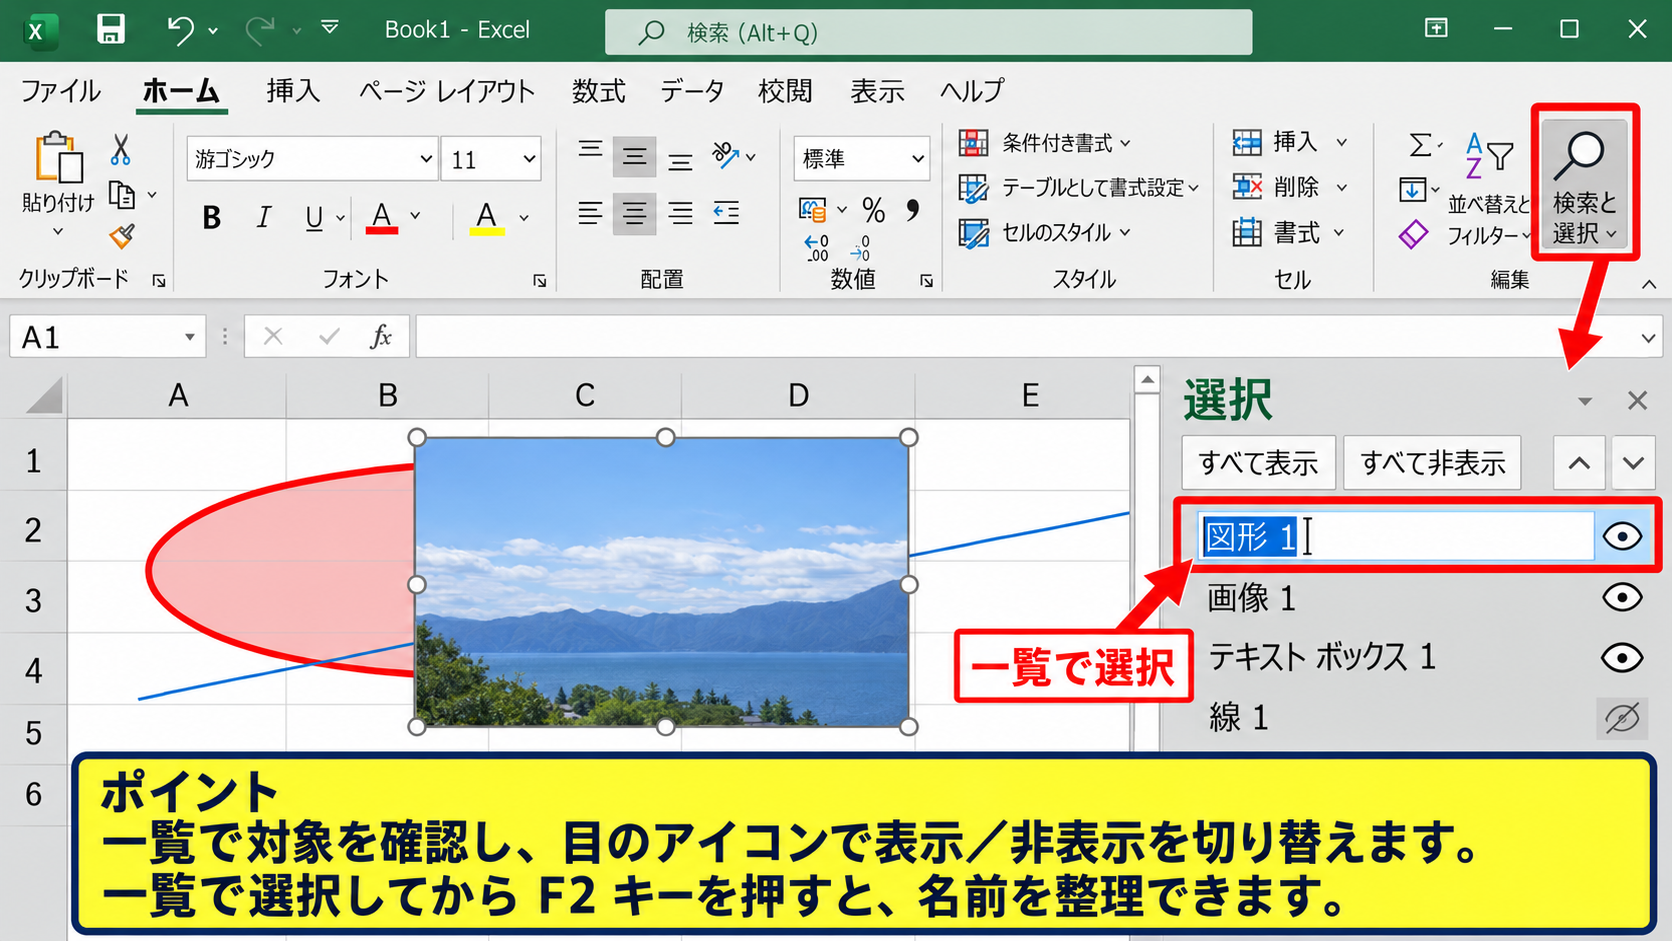Toggle Italic formatting
Image resolution: width=1672 pixels, height=941 pixels.
click(263, 217)
